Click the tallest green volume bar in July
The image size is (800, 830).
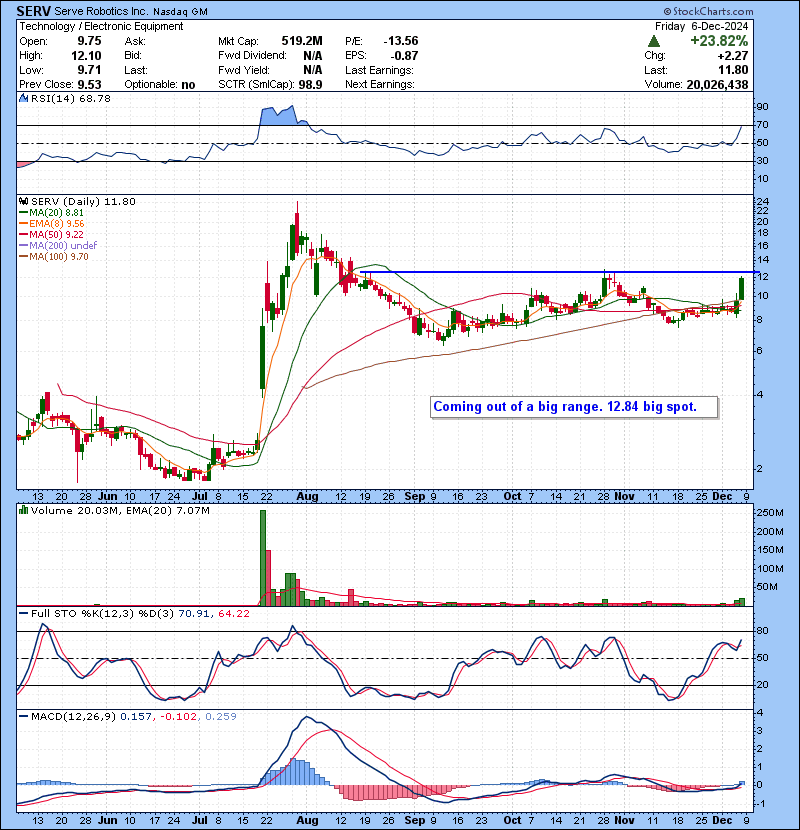point(263,557)
